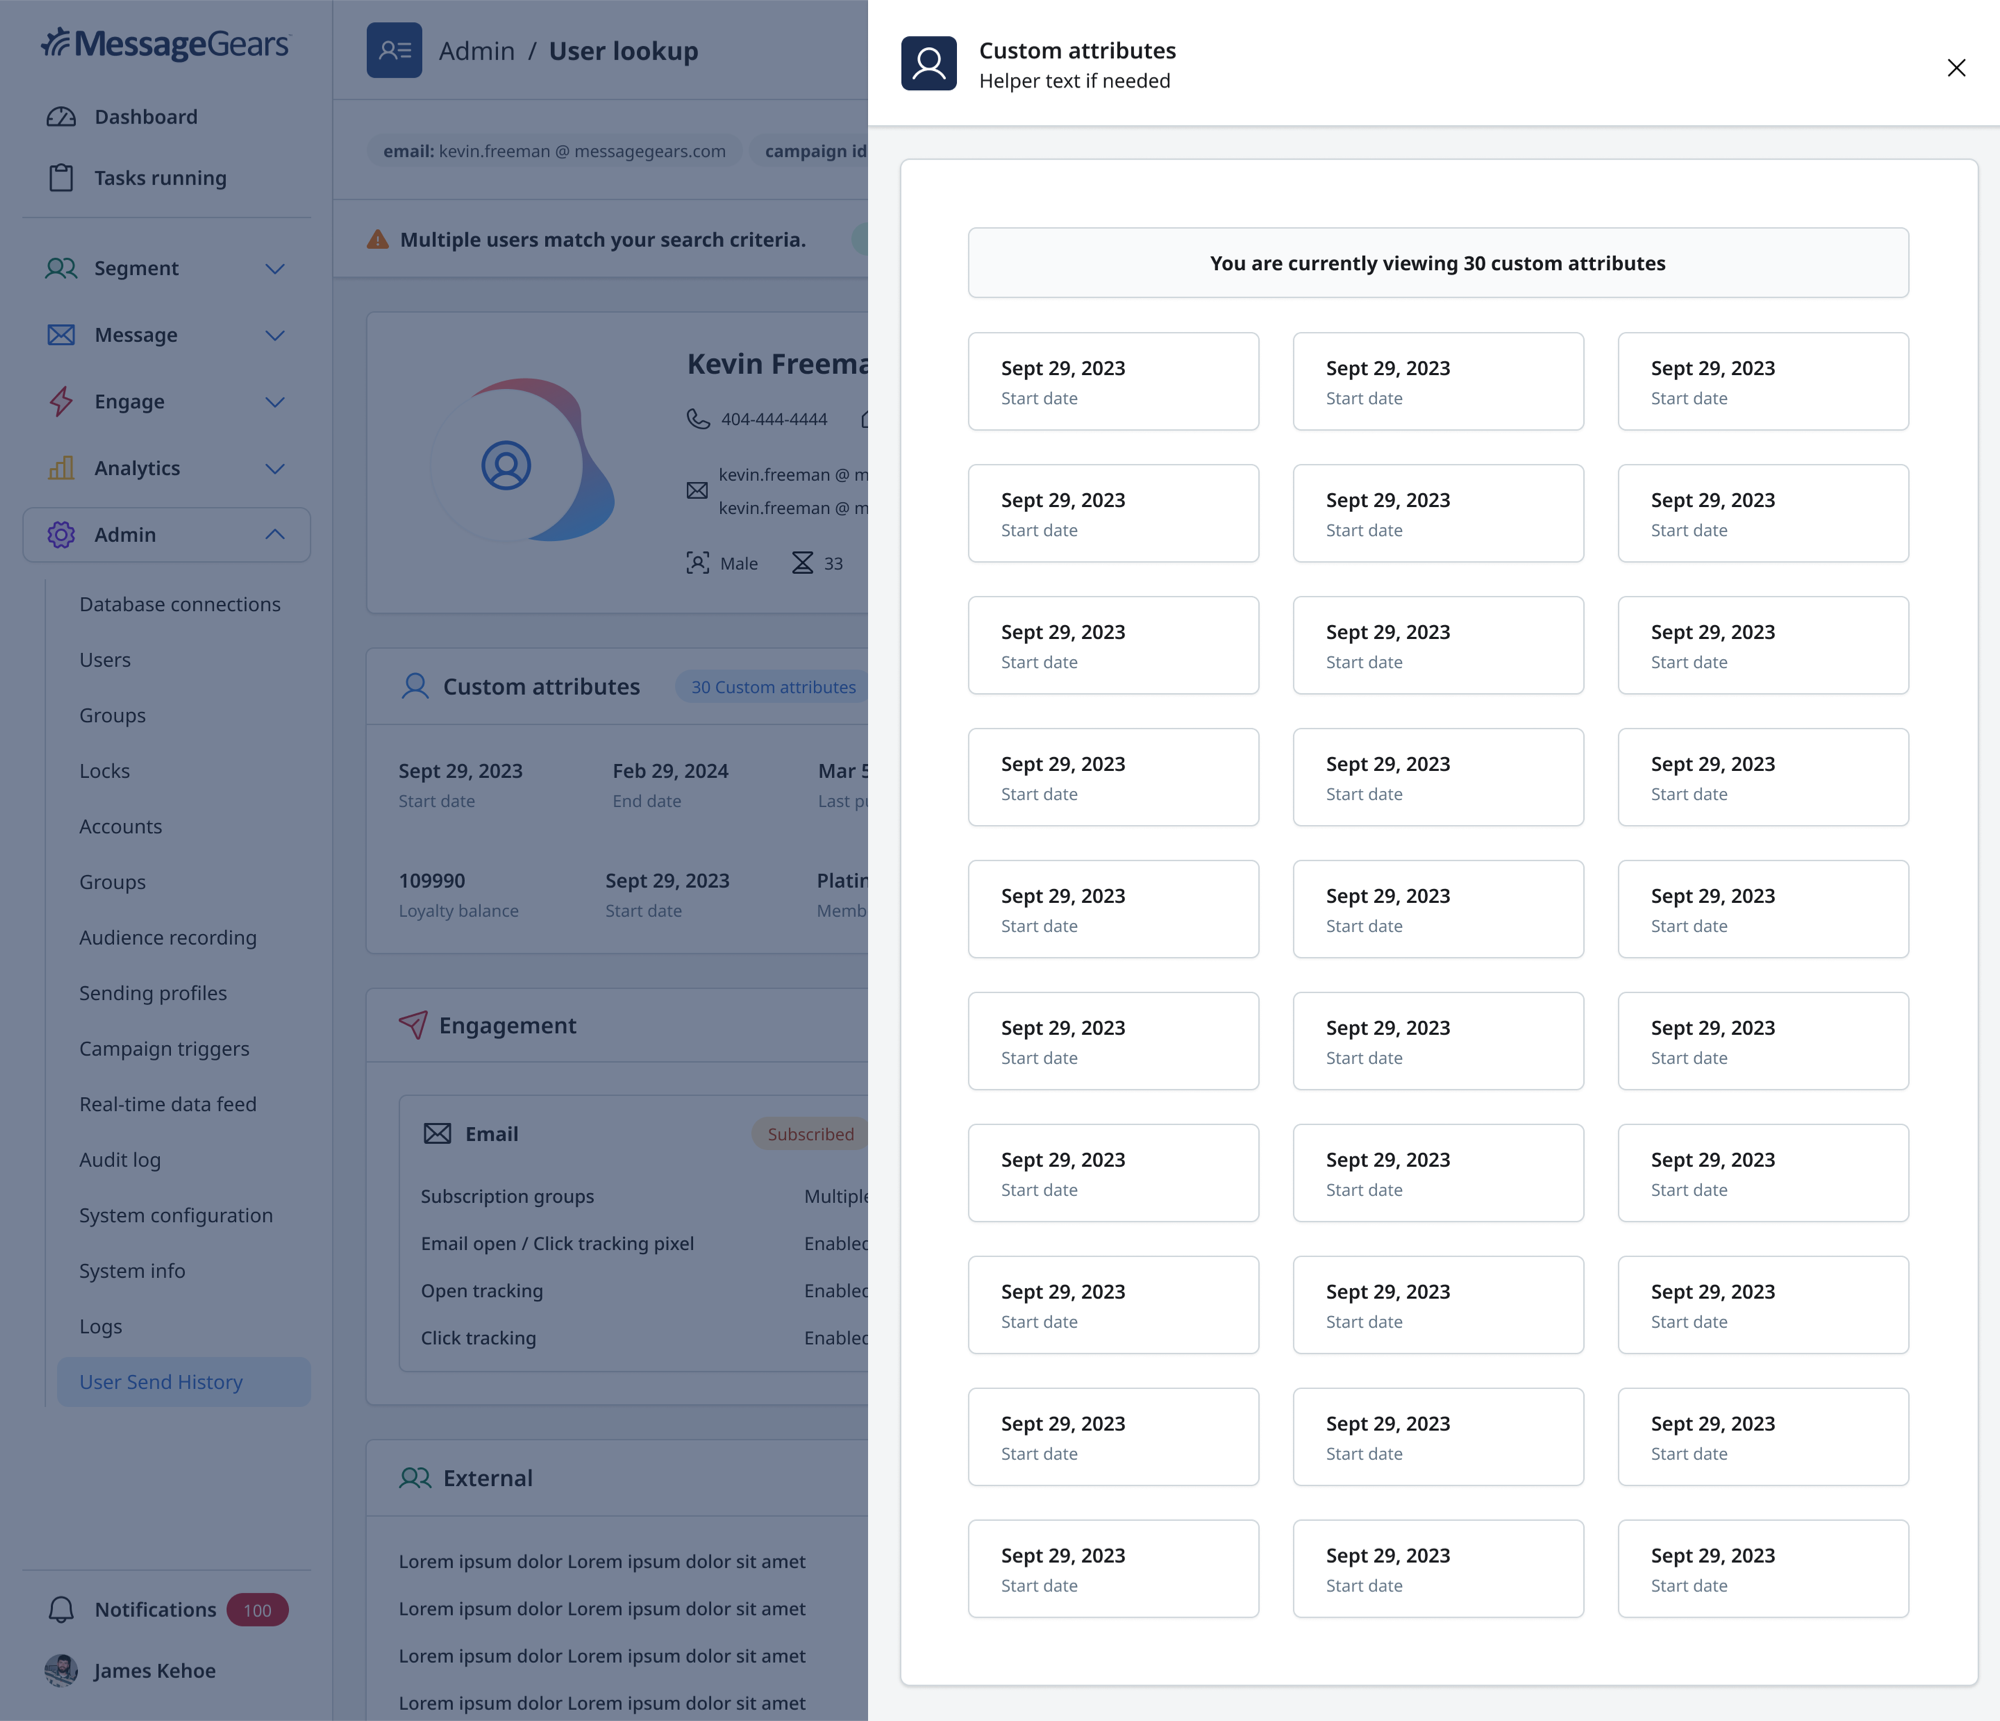Click 'Helper text if needed' subtitle
The width and height of the screenshot is (2000, 1721).
click(1074, 80)
